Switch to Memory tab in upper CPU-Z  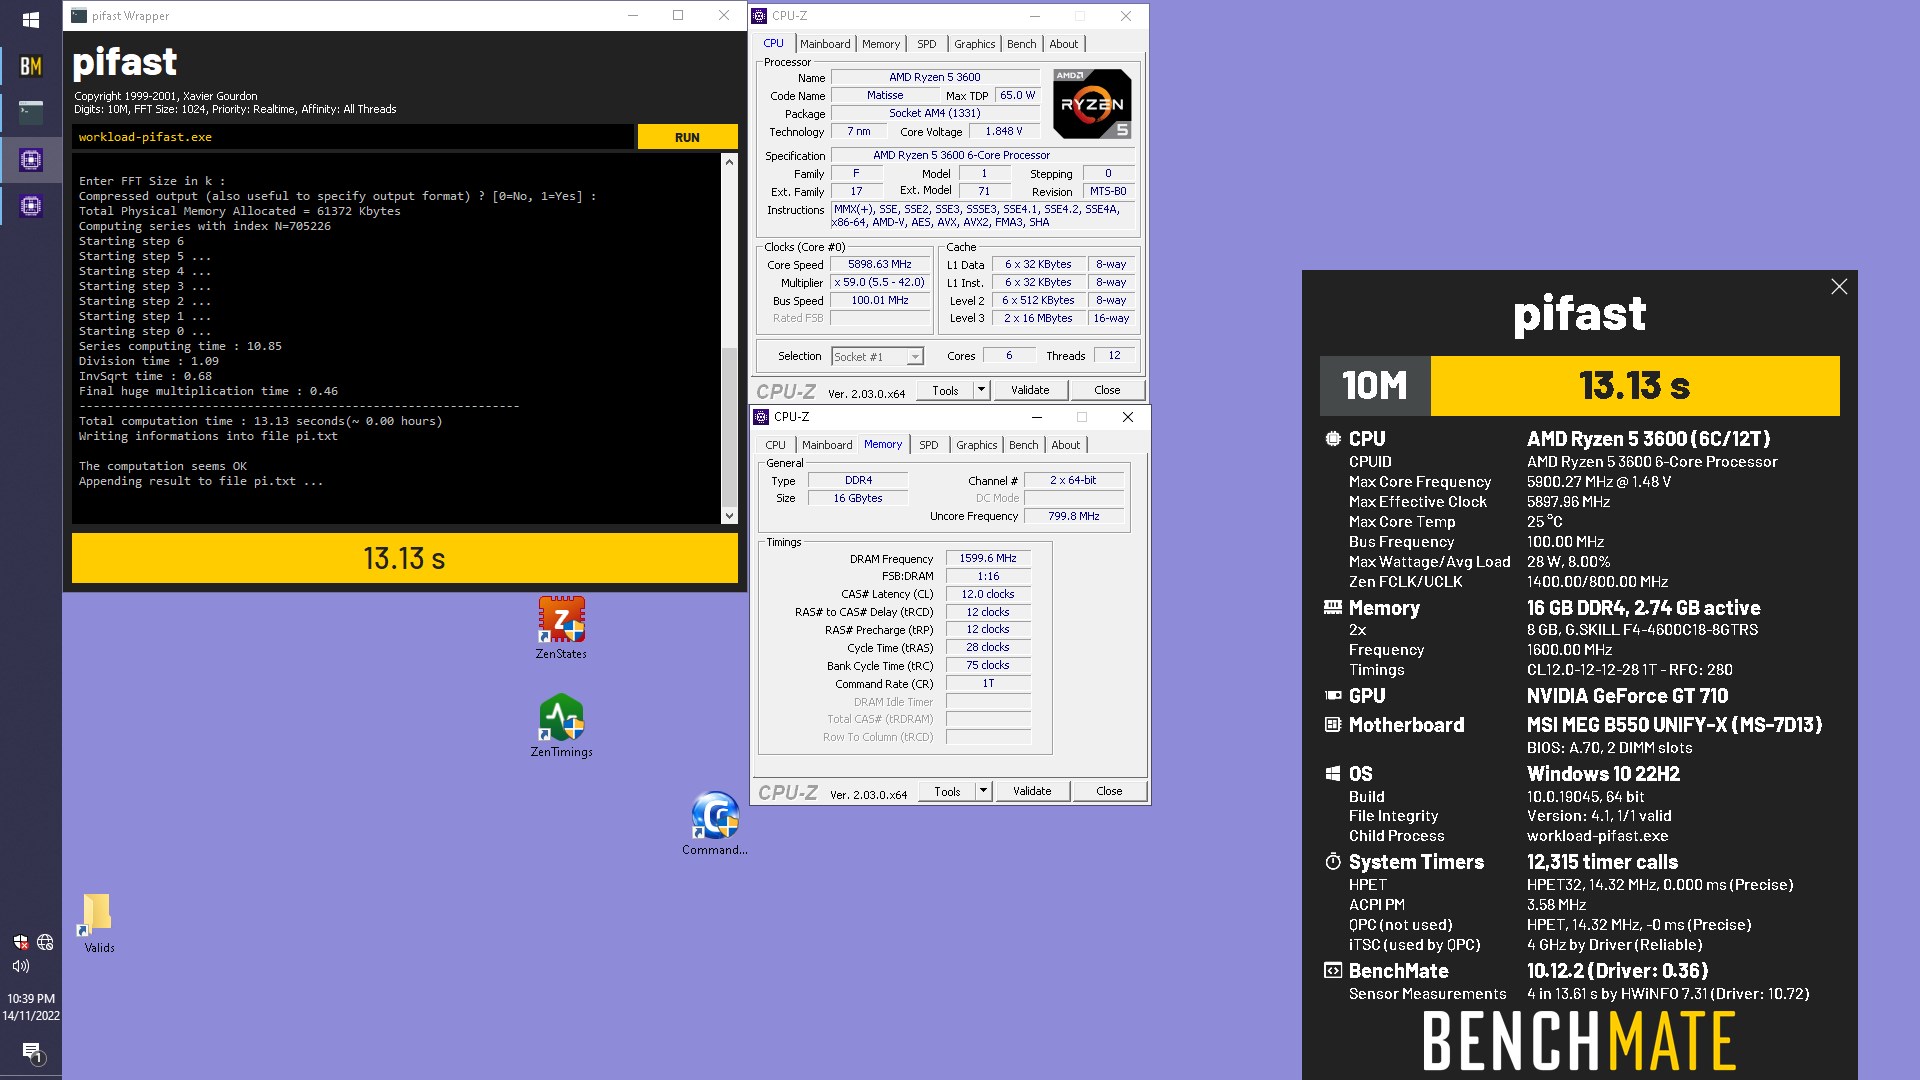coord(880,44)
